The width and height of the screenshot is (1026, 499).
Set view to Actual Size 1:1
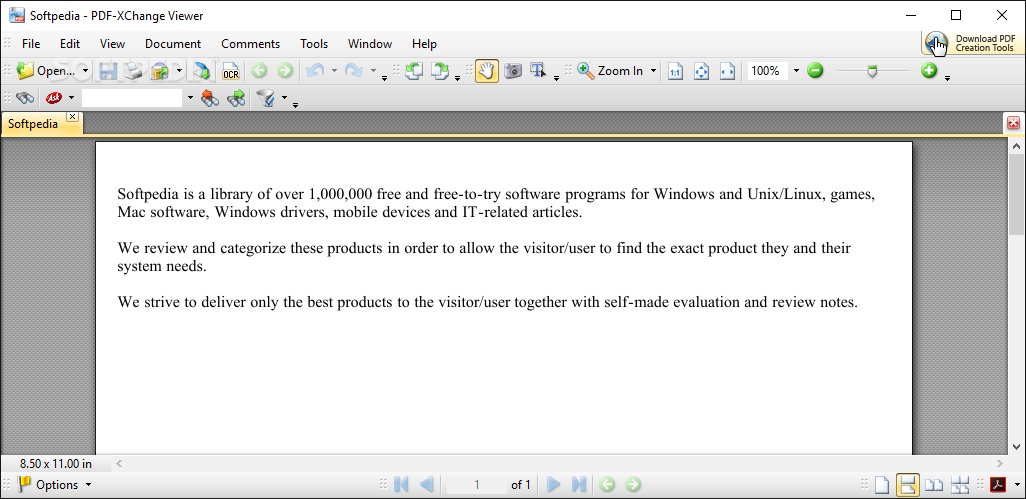(x=675, y=71)
